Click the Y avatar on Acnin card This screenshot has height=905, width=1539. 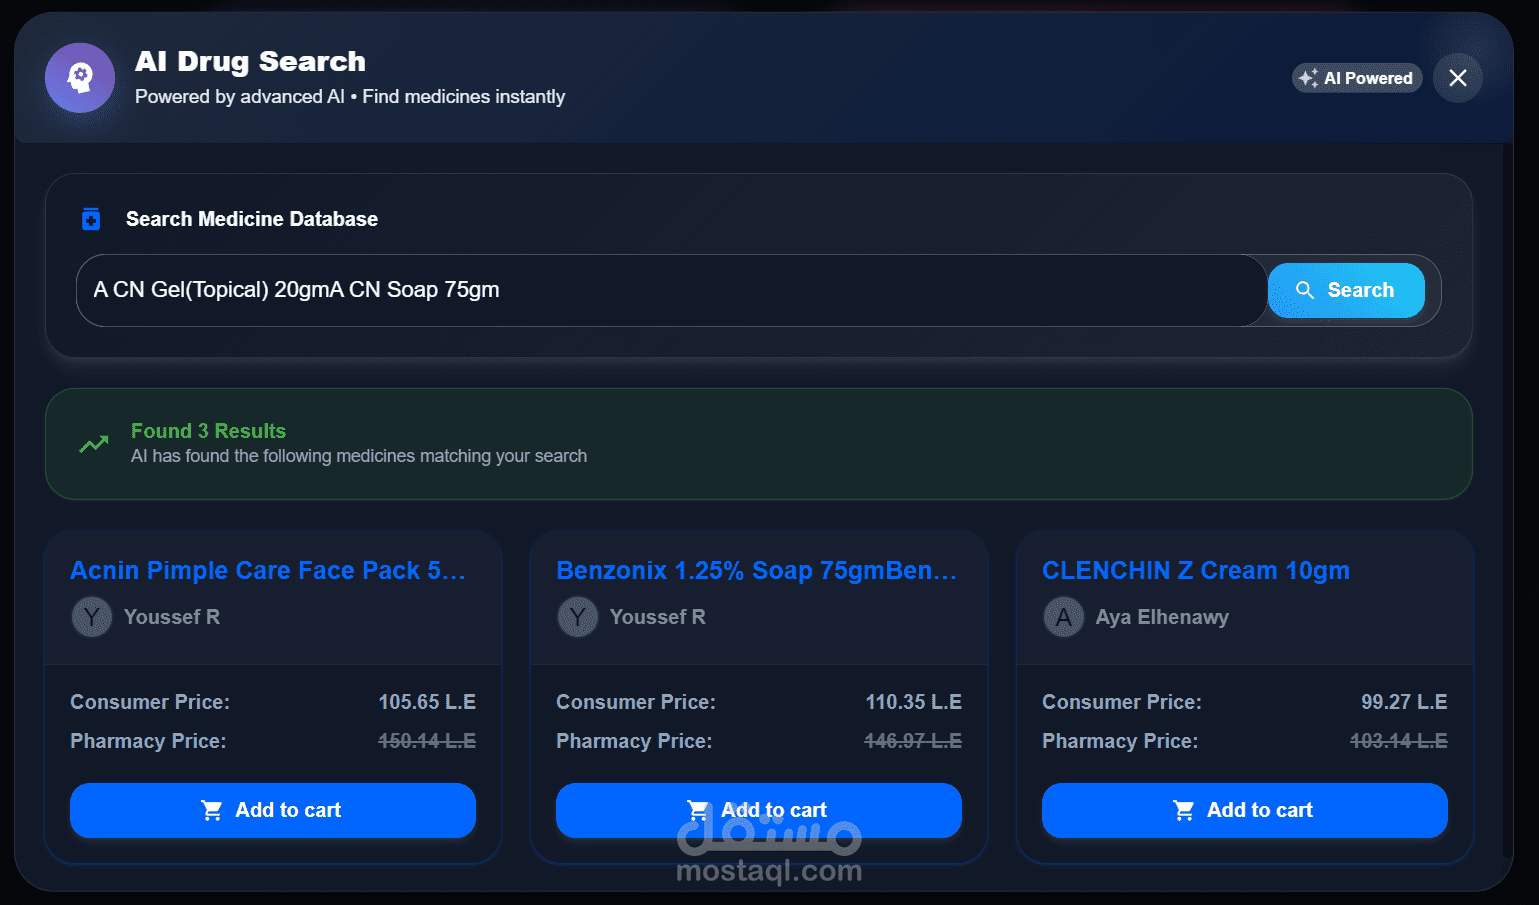(x=91, y=617)
